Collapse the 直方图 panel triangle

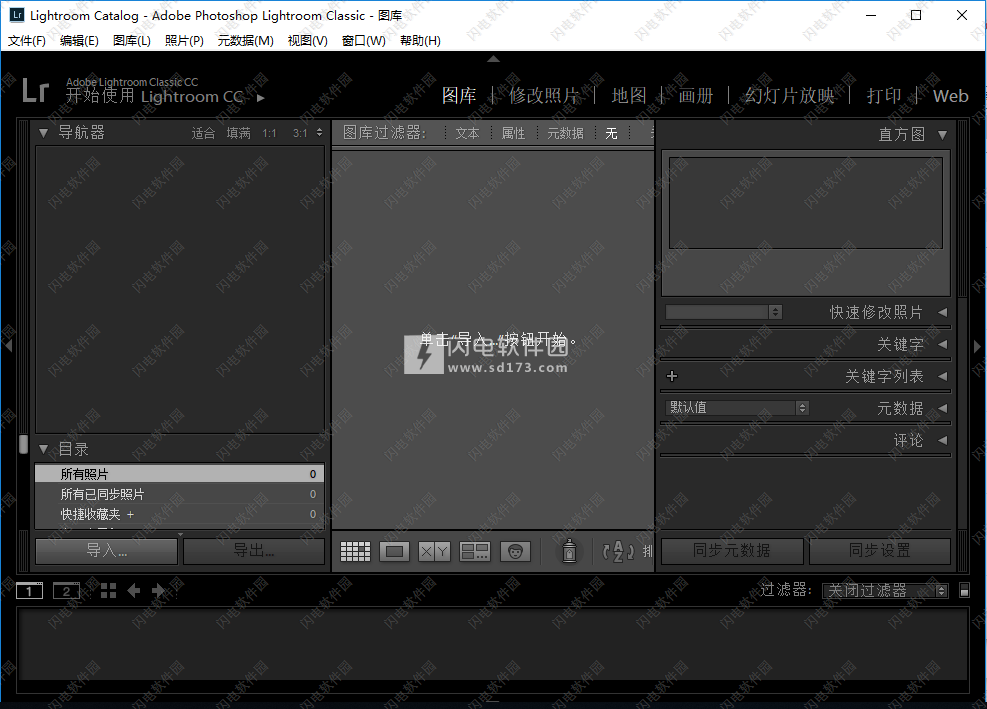942,135
